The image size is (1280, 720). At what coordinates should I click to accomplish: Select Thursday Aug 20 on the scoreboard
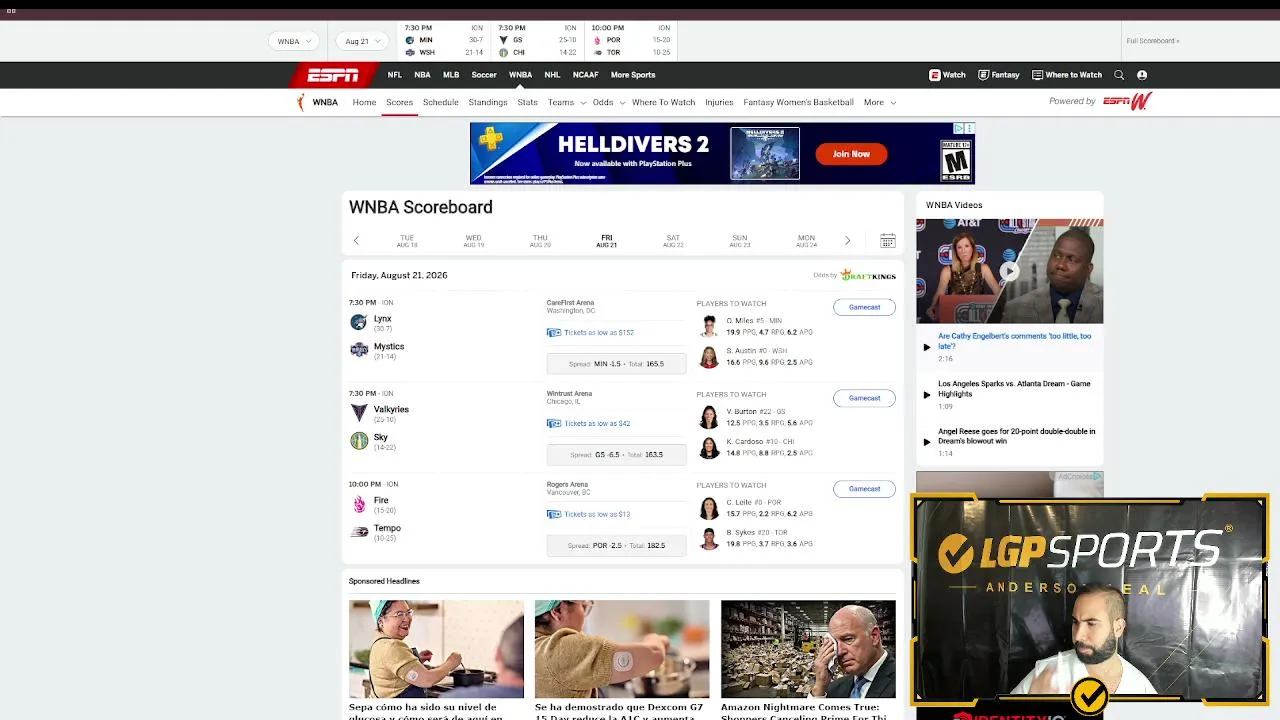(x=540, y=241)
